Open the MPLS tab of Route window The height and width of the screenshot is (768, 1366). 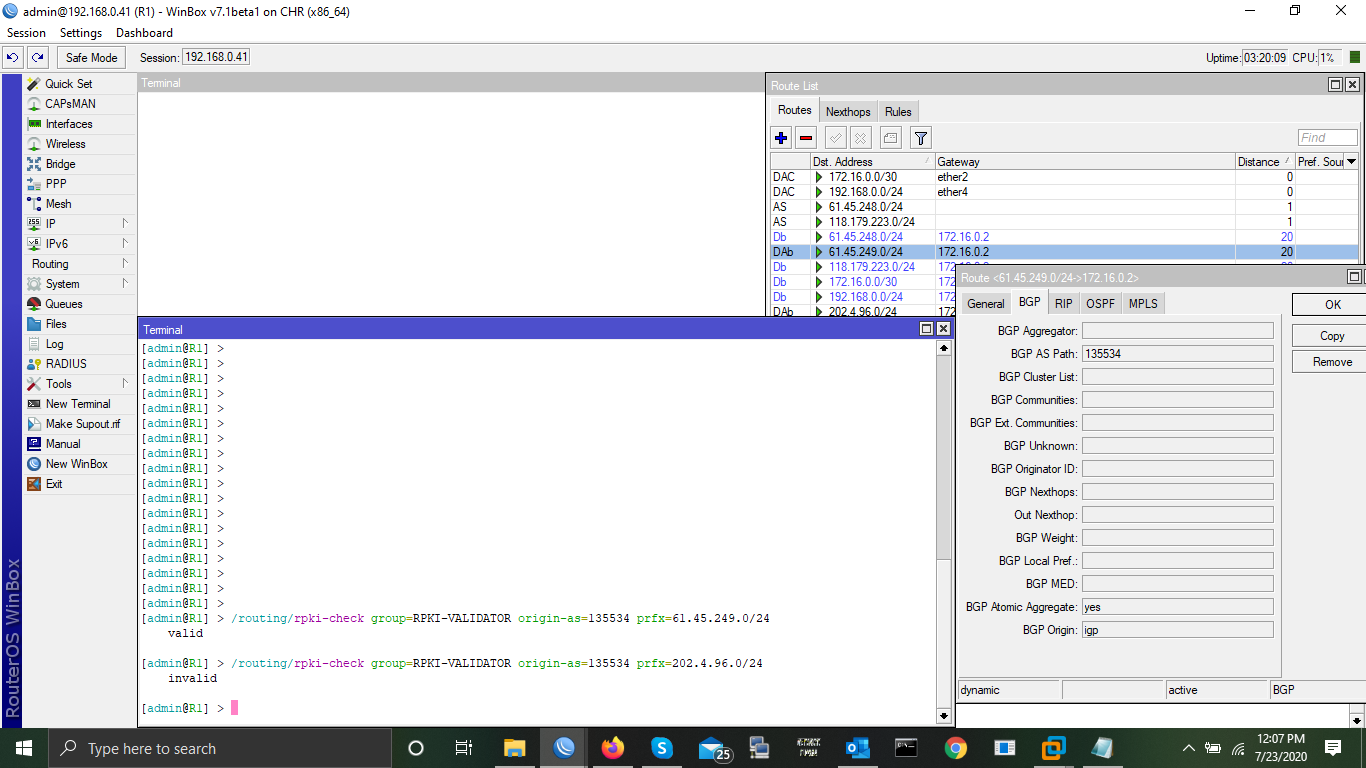click(1143, 304)
